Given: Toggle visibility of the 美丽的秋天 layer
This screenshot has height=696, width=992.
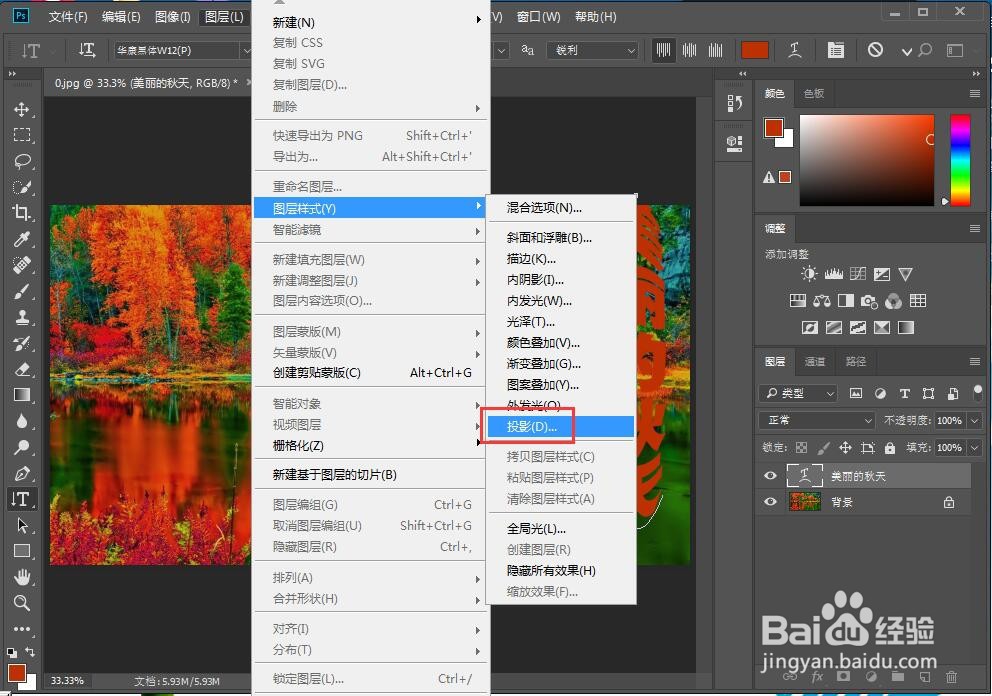Looking at the screenshot, I should (770, 475).
